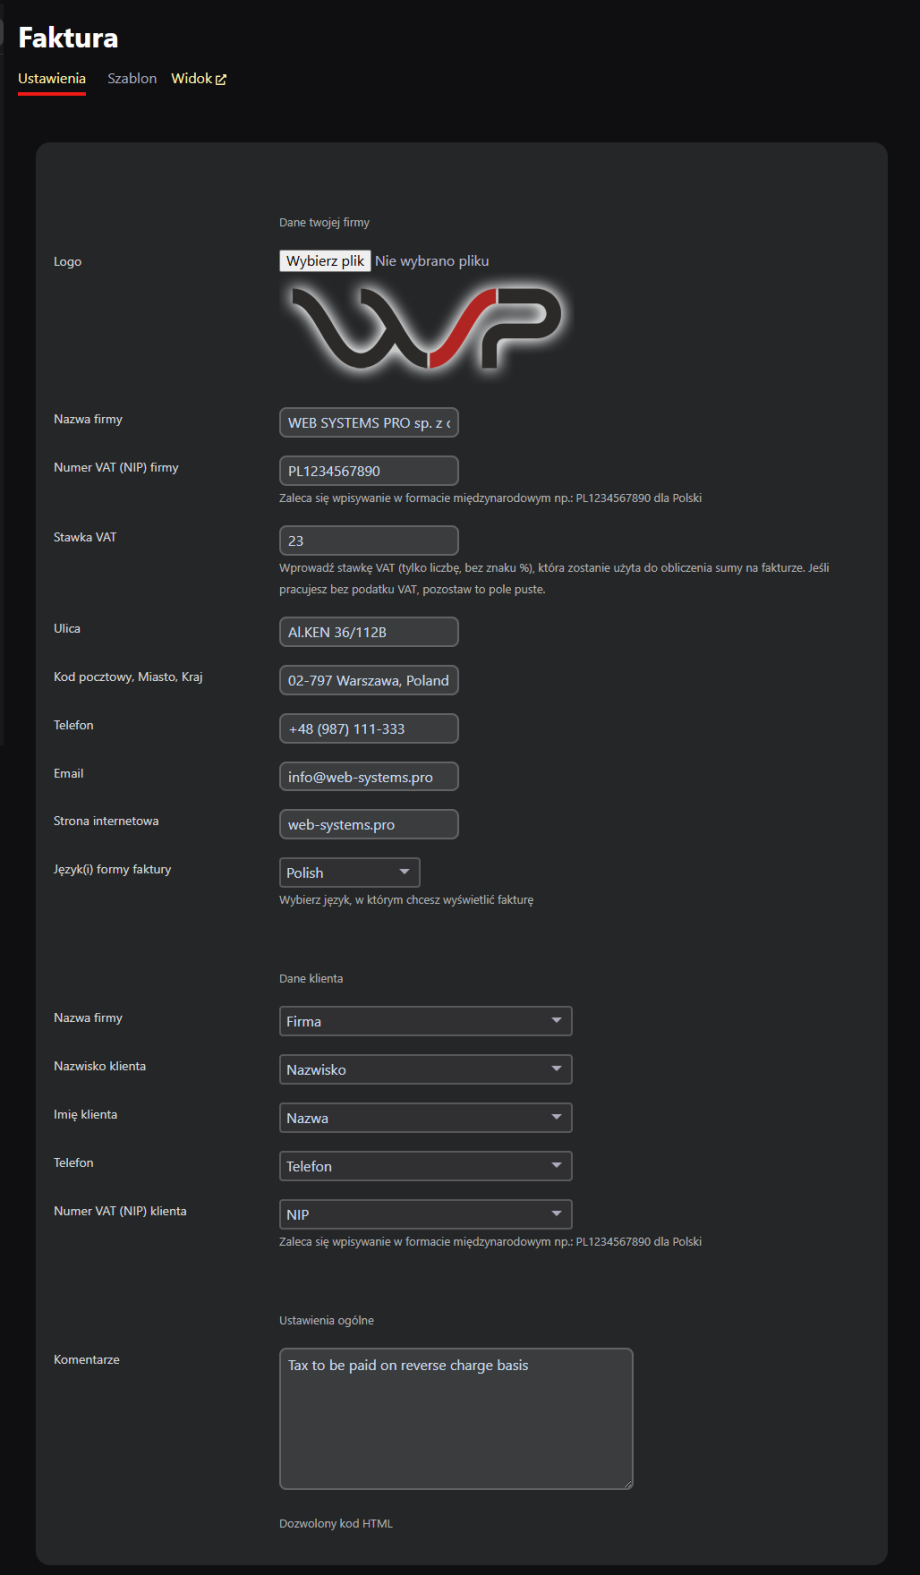
Task: Switch to the Szablon tab
Action: 132,78
